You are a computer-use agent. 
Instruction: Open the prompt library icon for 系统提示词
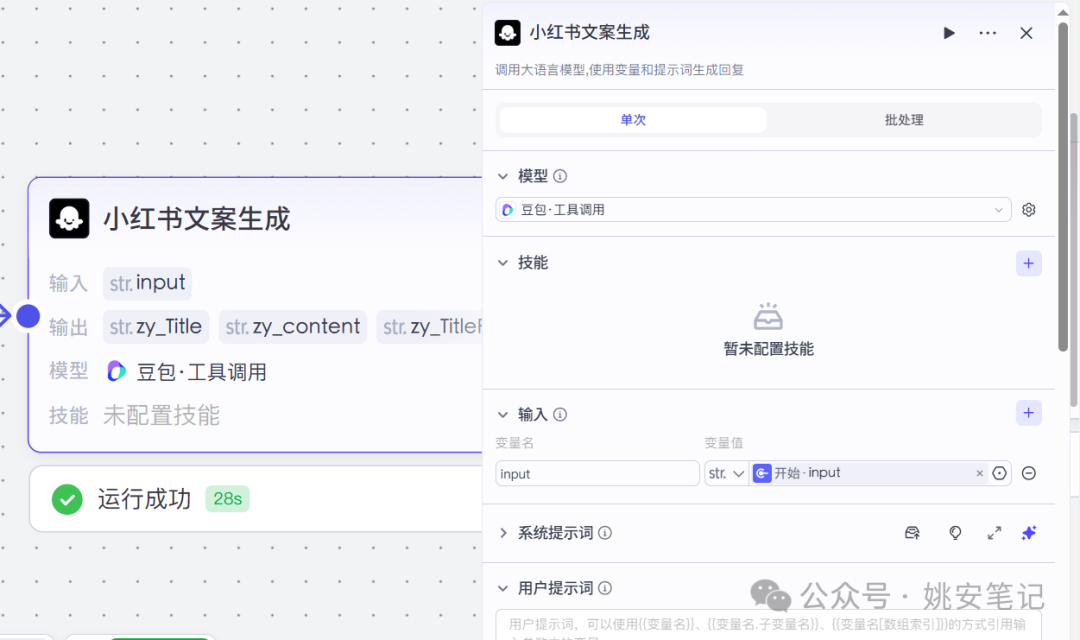click(912, 533)
